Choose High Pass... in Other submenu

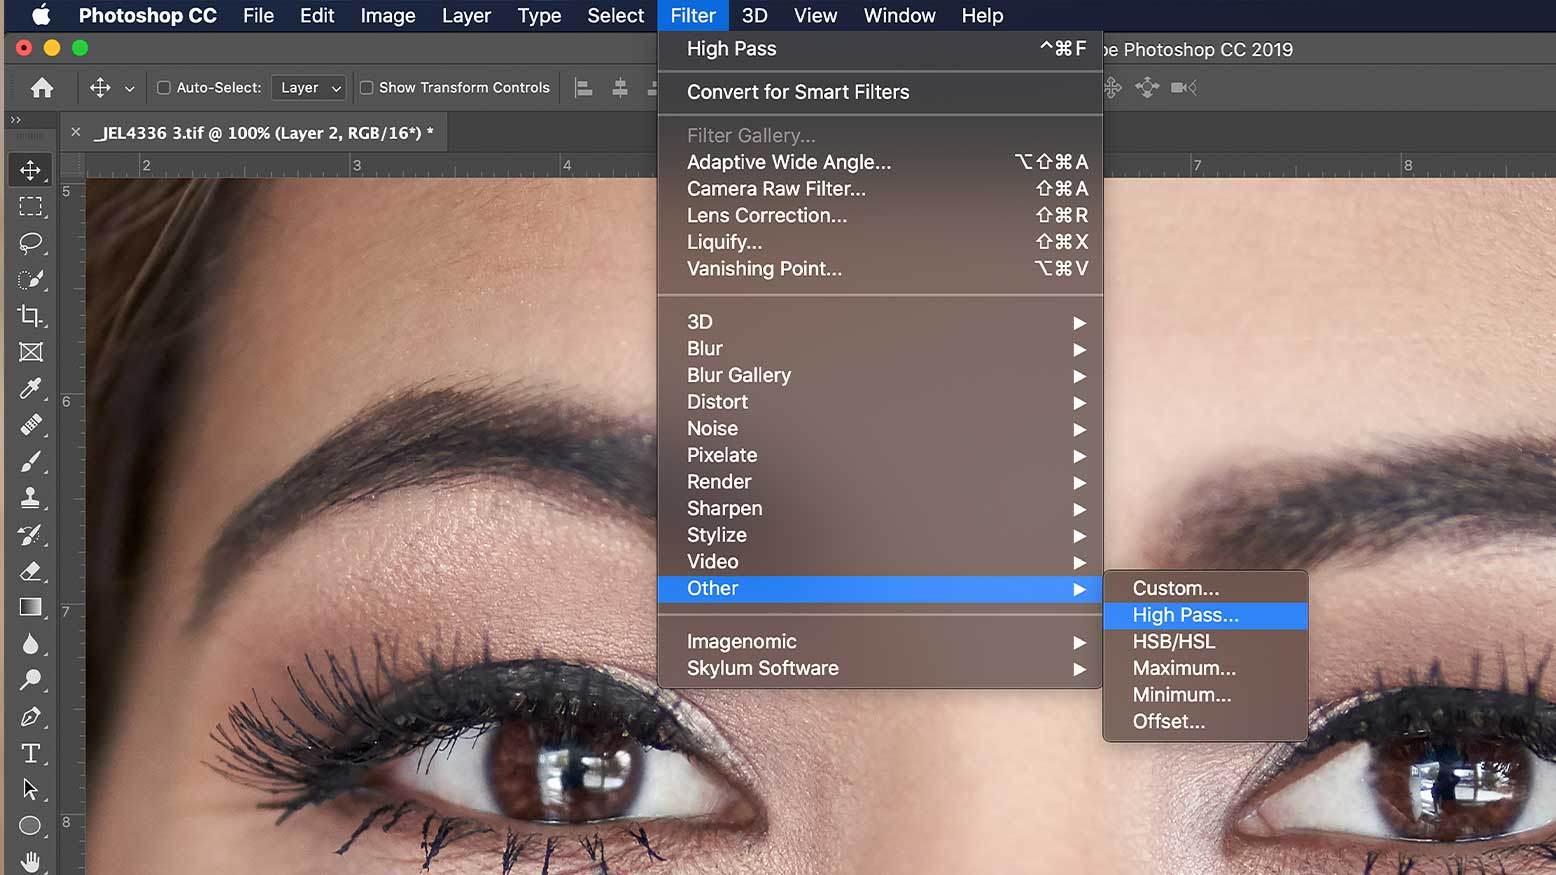point(1205,615)
